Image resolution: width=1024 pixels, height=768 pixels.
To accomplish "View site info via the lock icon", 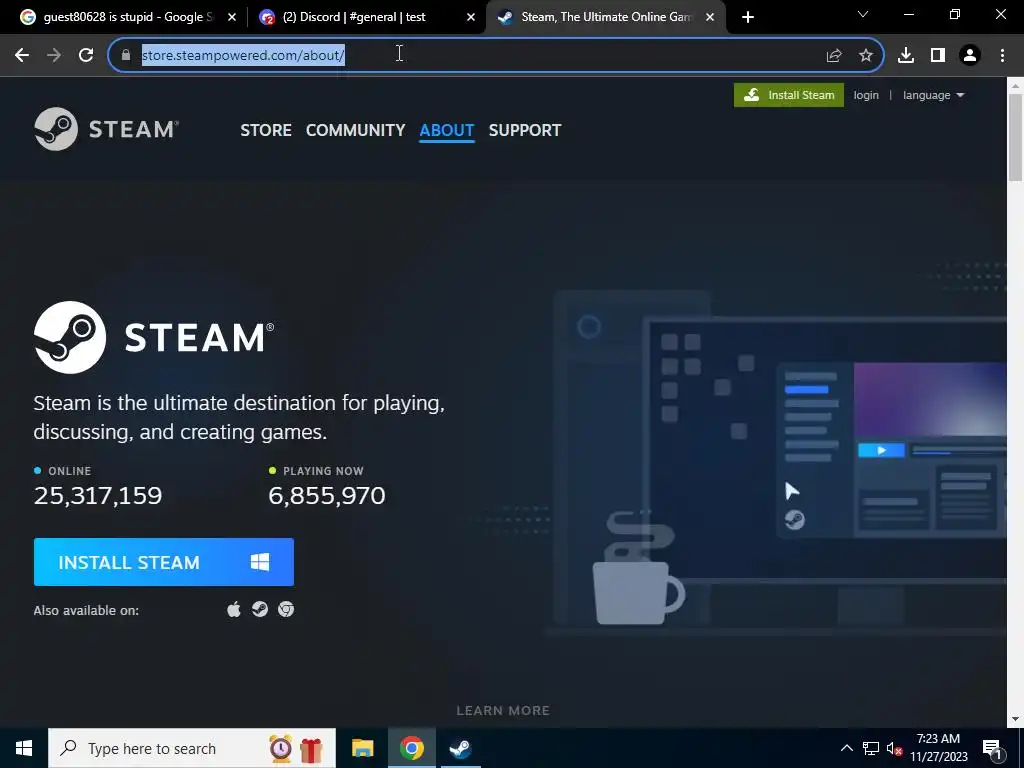I will click(x=126, y=55).
